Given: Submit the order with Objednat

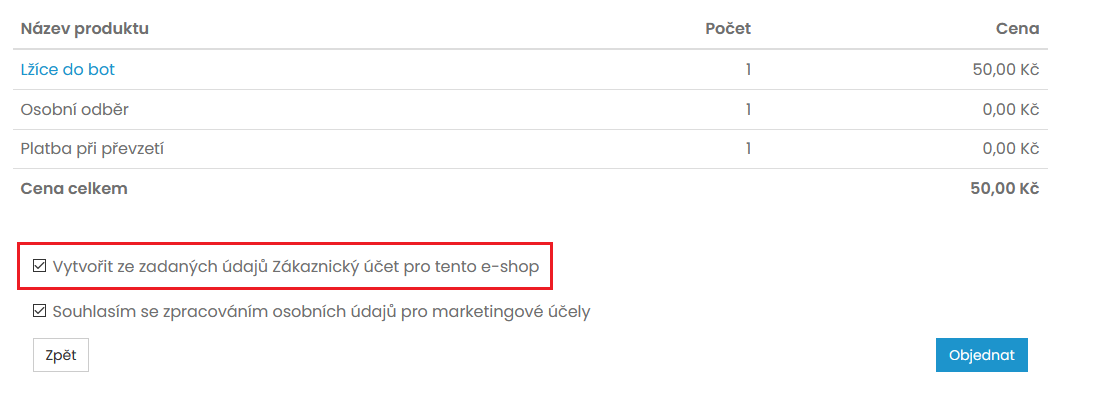Looking at the screenshot, I should 981,355.
